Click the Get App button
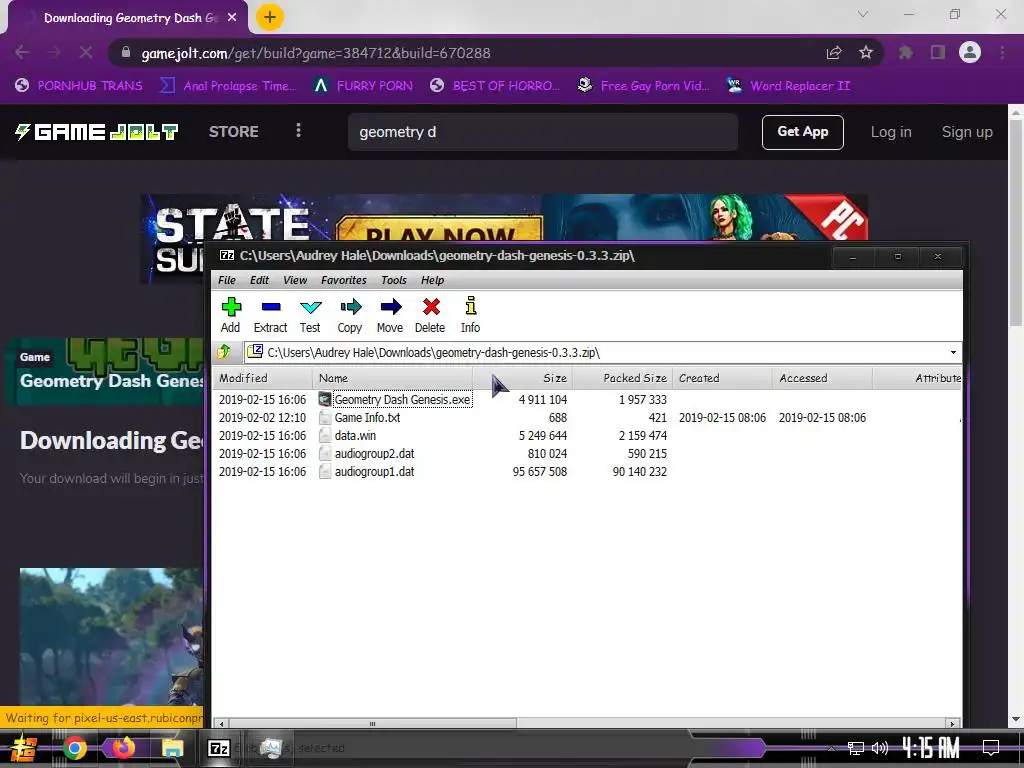 click(x=803, y=132)
